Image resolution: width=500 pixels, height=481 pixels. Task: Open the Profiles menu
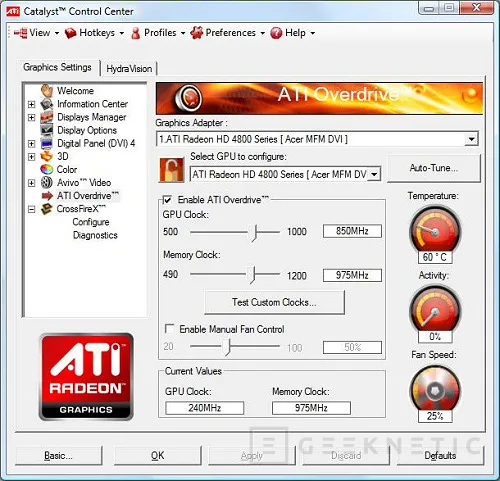click(159, 33)
